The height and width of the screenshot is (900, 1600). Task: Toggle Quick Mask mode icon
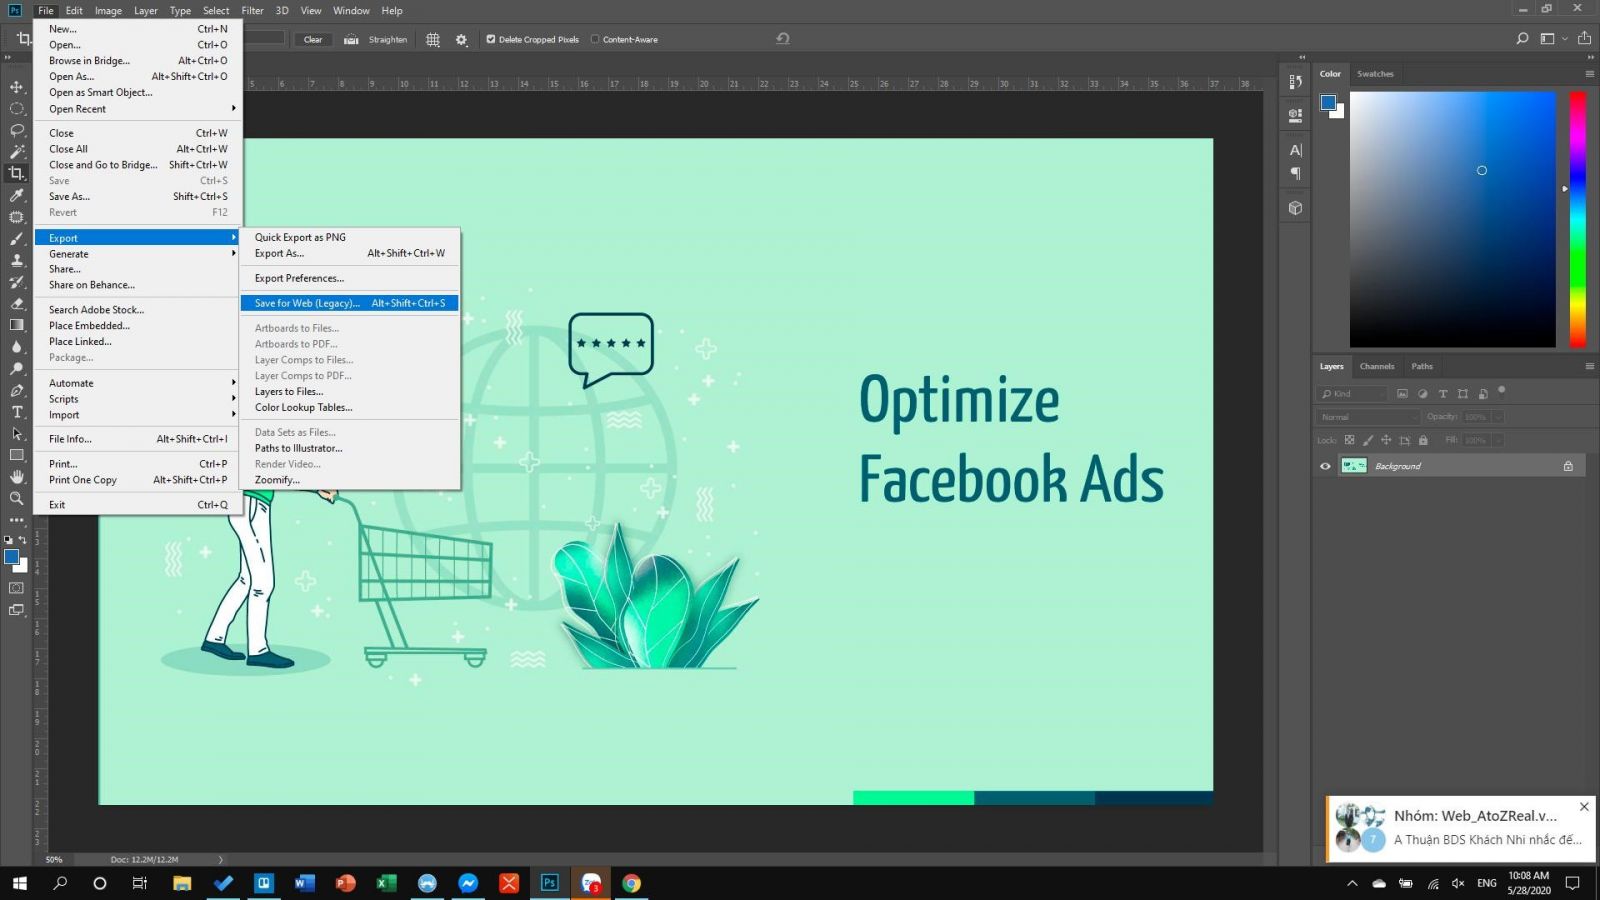coord(16,588)
